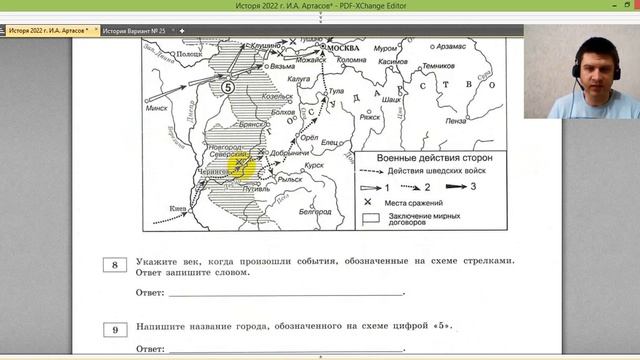Close the «История 2022 г. И.А. Артасов» tab

point(96,30)
